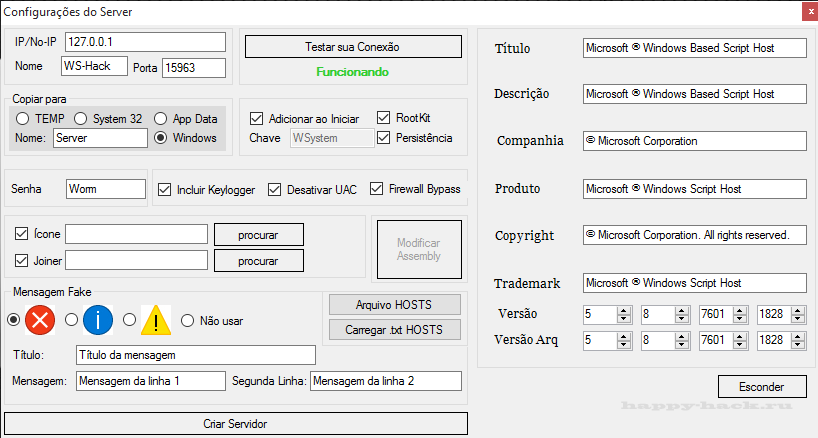Viewport: 818px width, 438px height.
Task: Click procurar next to the Ícone field
Action: click(x=259, y=235)
